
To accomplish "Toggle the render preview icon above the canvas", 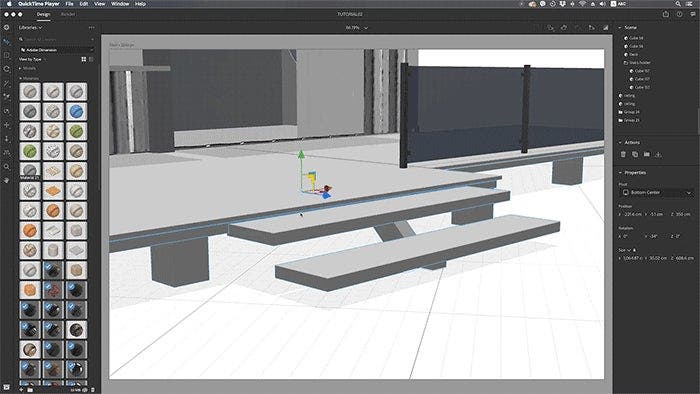I will (x=606, y=28).
